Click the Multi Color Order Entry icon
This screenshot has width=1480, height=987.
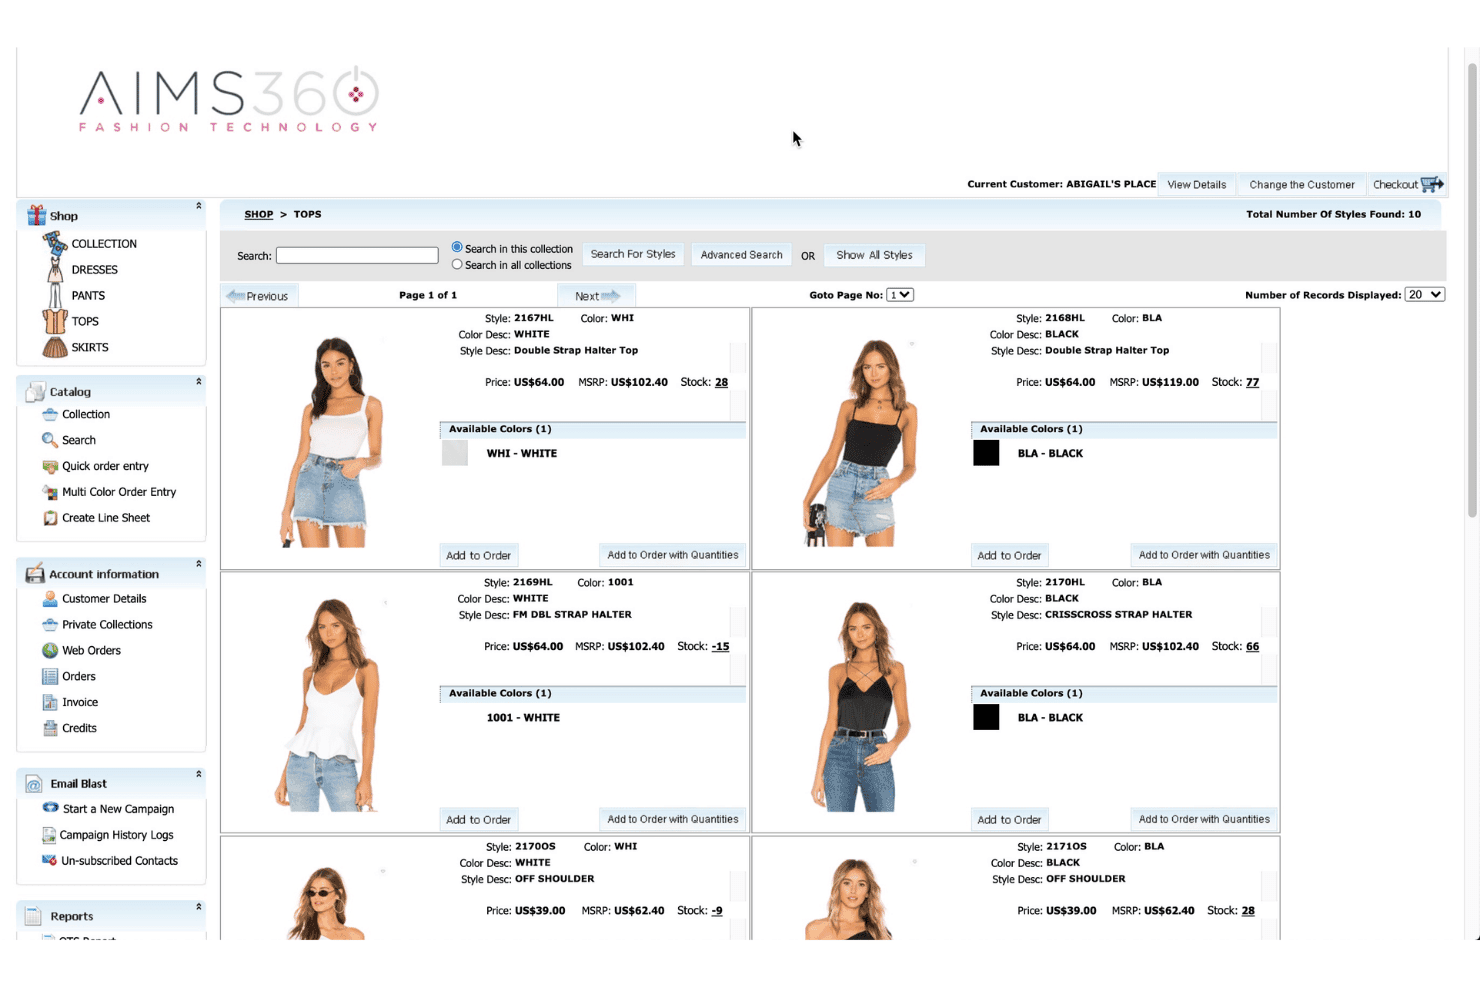click(x=50, y=492)
